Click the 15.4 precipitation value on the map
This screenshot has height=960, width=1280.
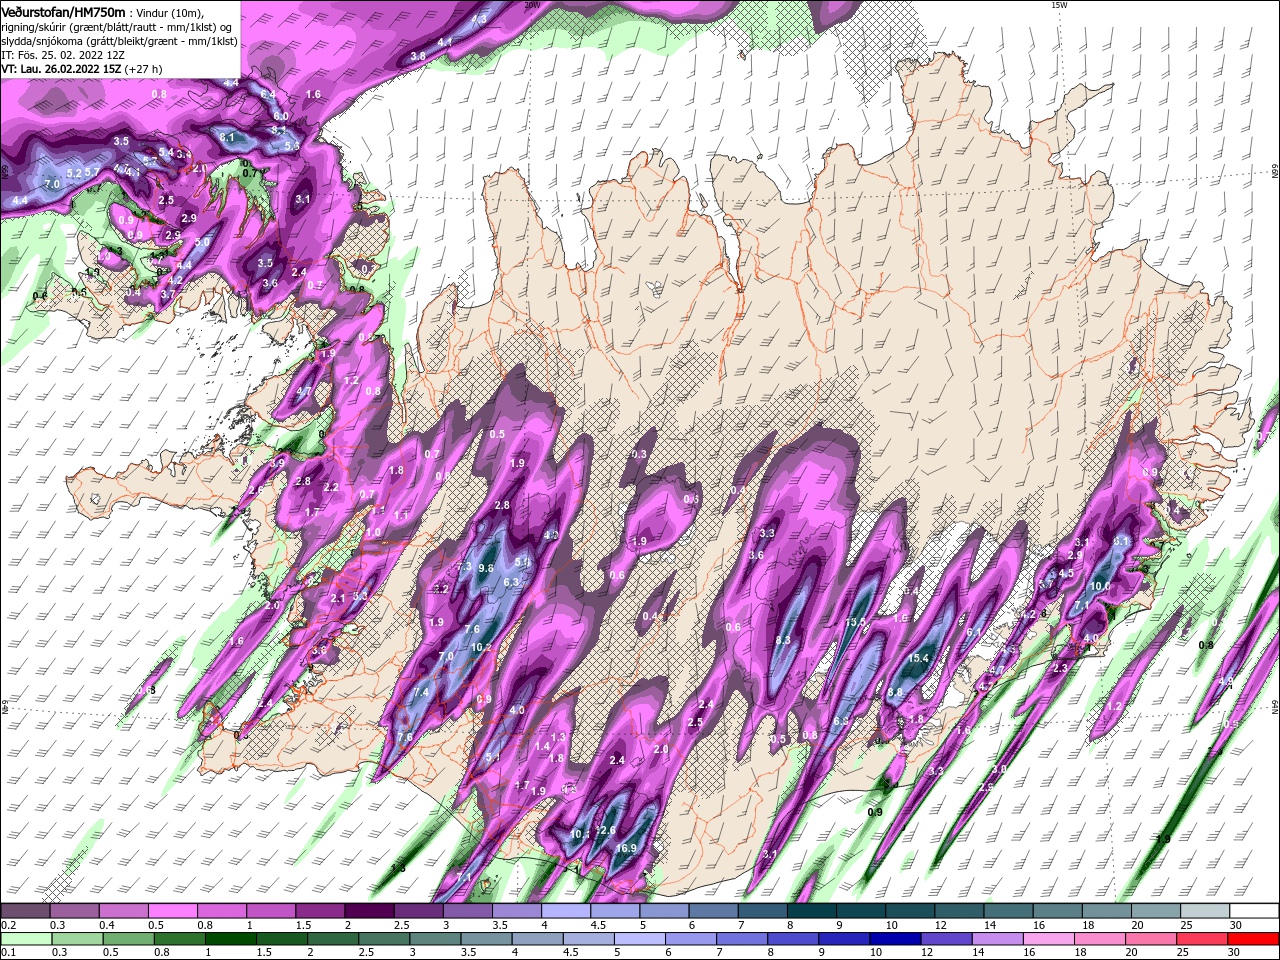click(x=918, y=658)
